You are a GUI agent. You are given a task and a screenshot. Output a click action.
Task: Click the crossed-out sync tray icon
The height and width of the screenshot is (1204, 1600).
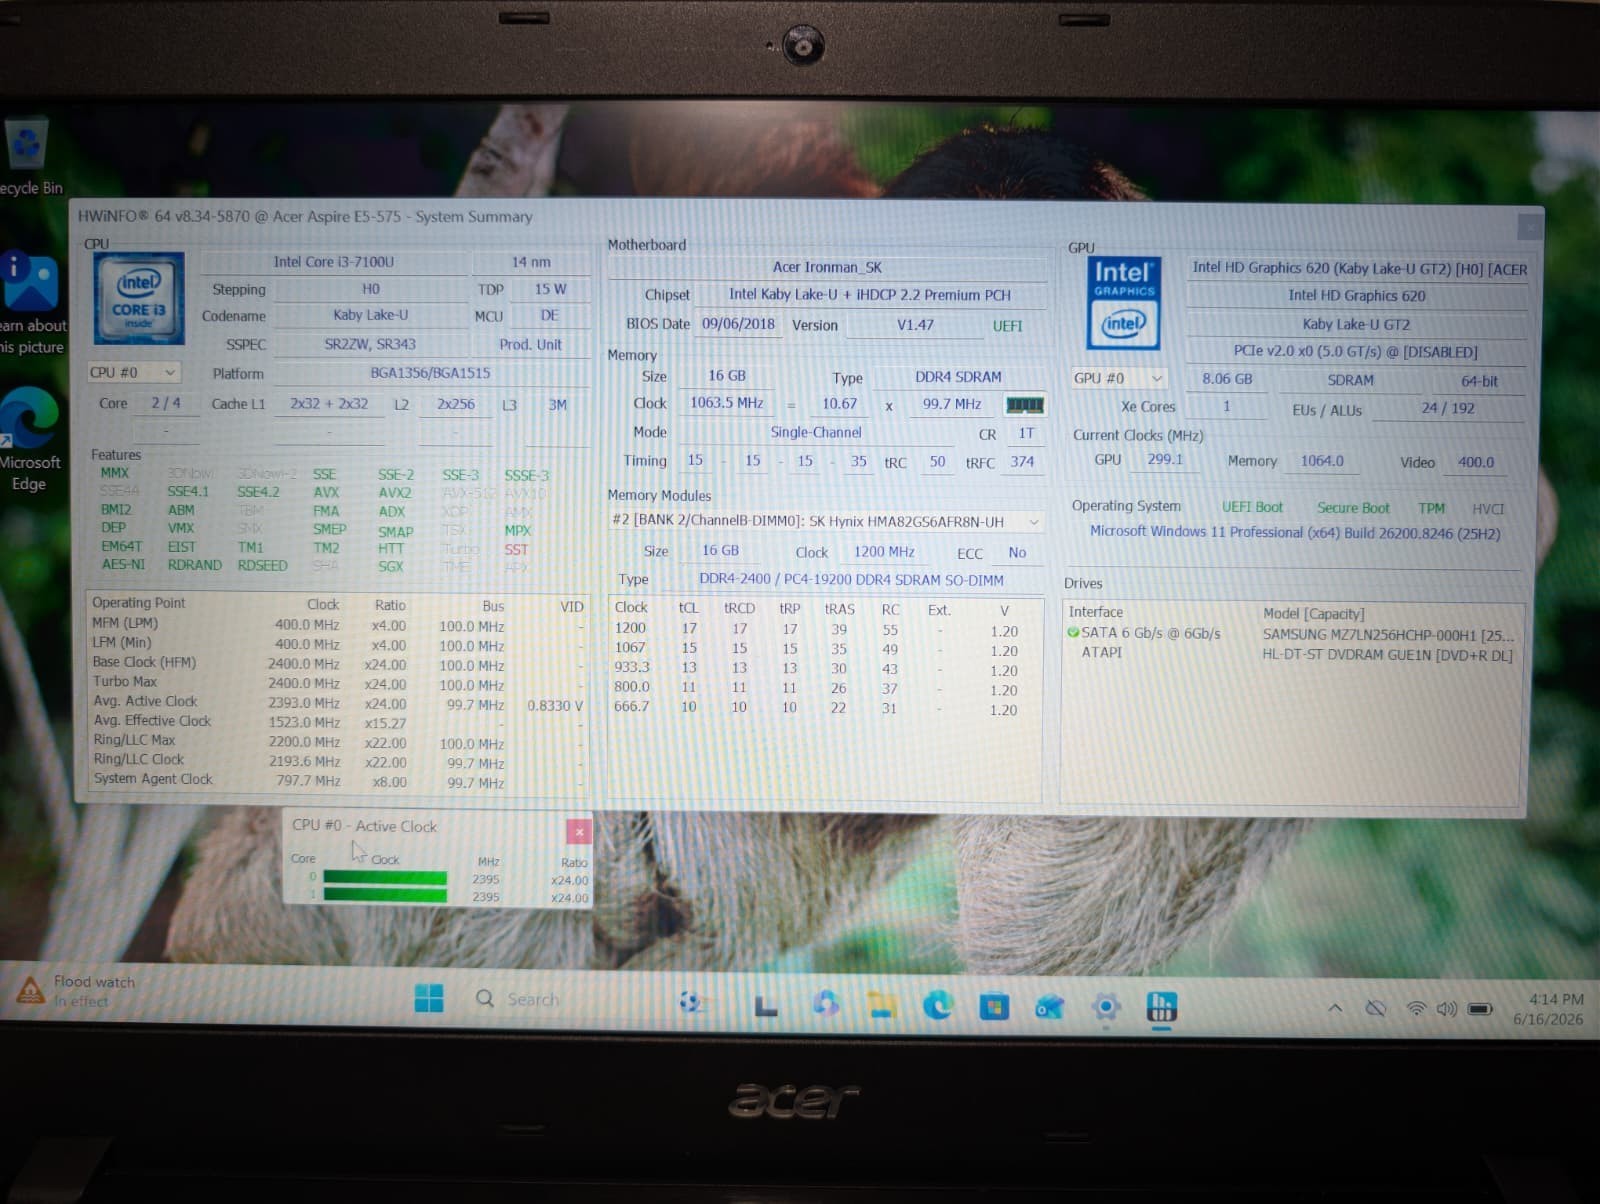pyautogui.click(x=1376, y=1008)
